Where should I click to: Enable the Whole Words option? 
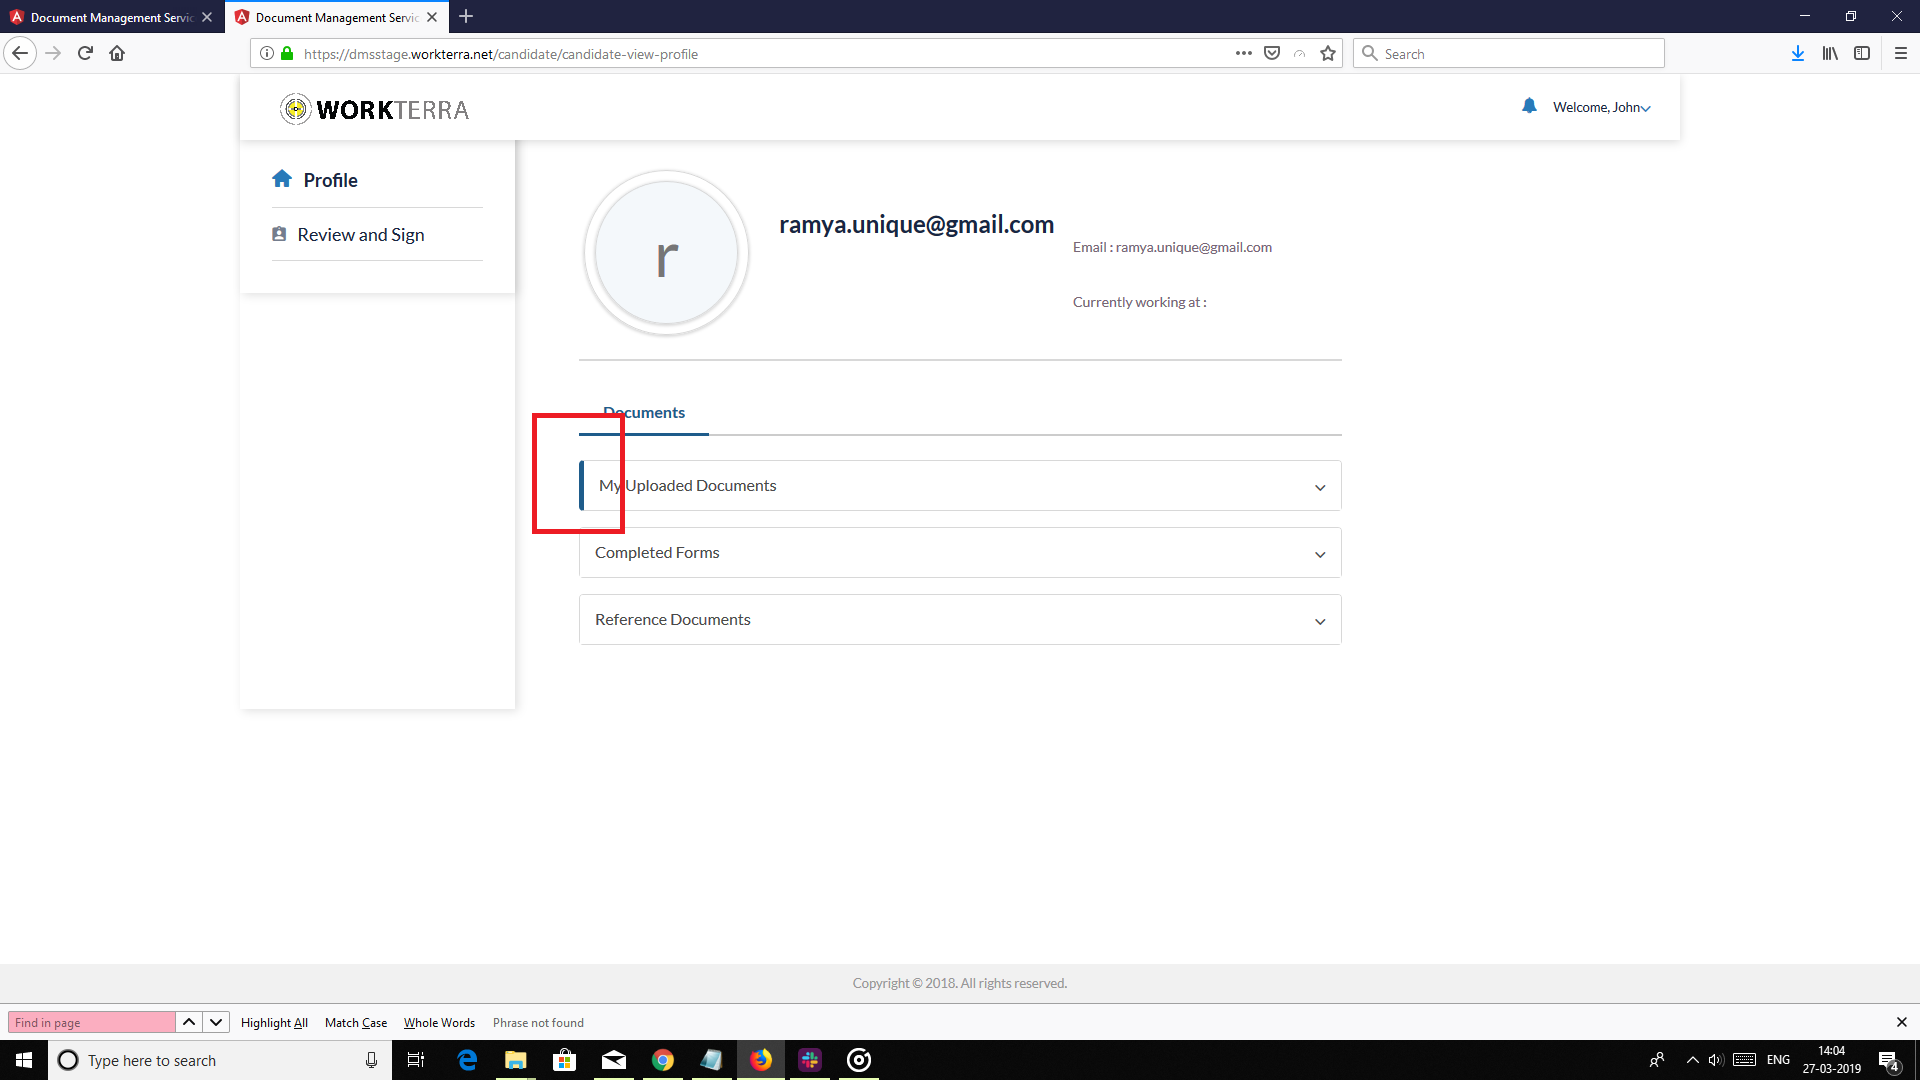tap(439, 1022)
